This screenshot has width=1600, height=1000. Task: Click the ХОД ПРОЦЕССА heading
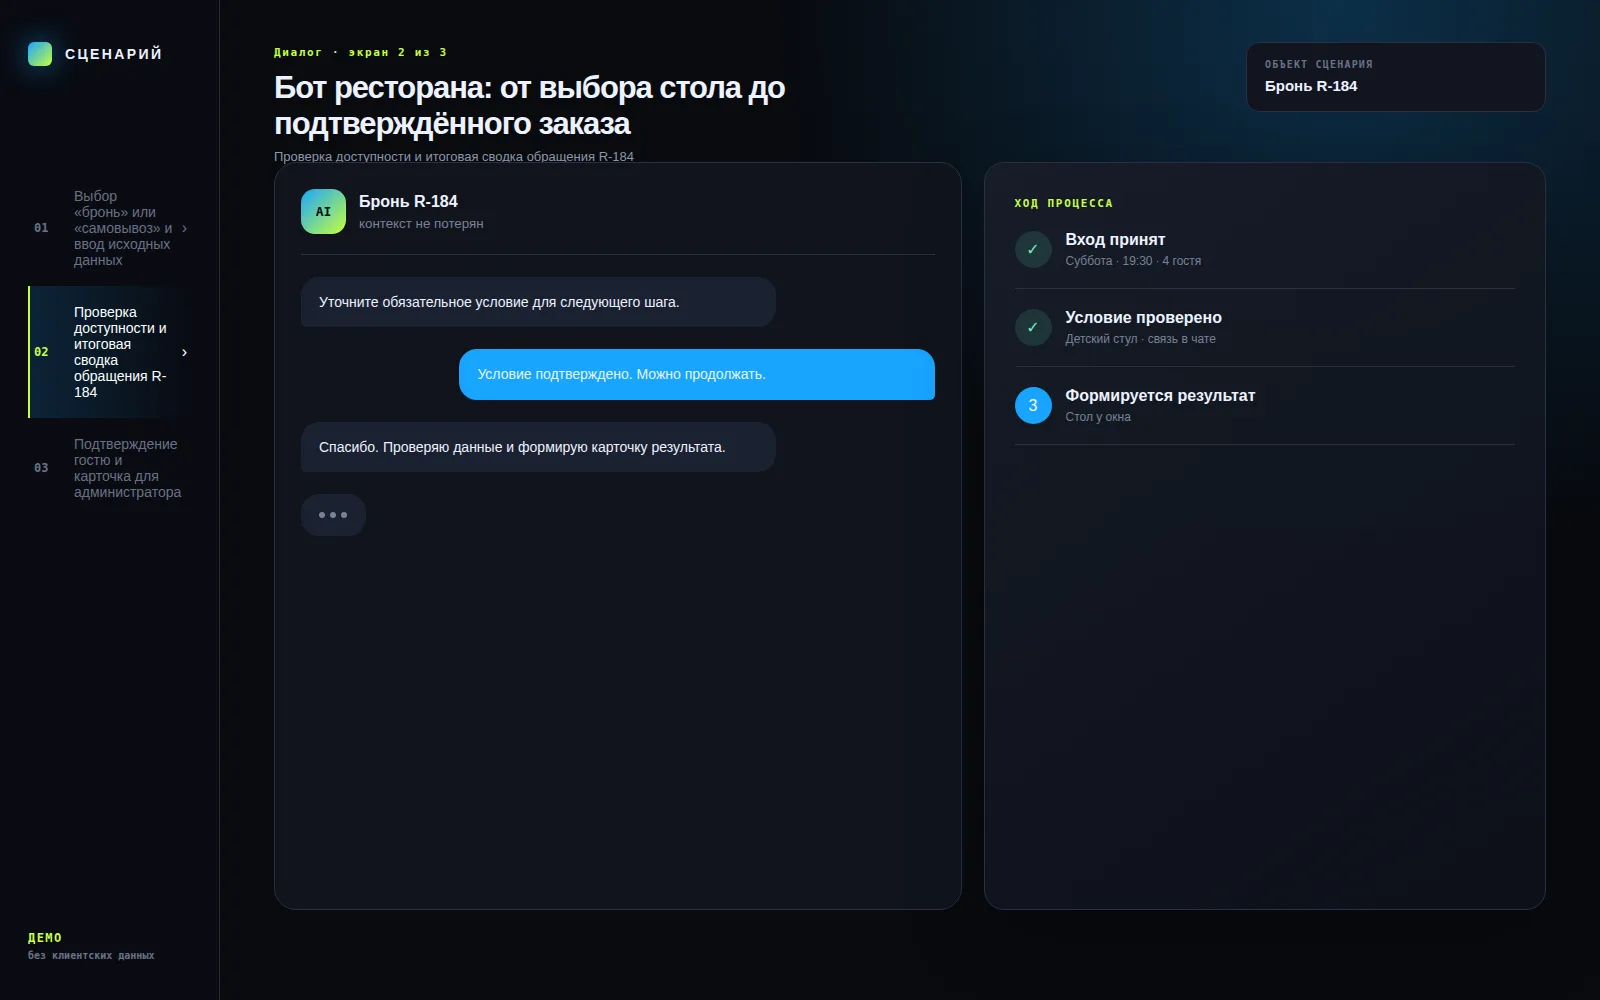[x=1063, y=203]
